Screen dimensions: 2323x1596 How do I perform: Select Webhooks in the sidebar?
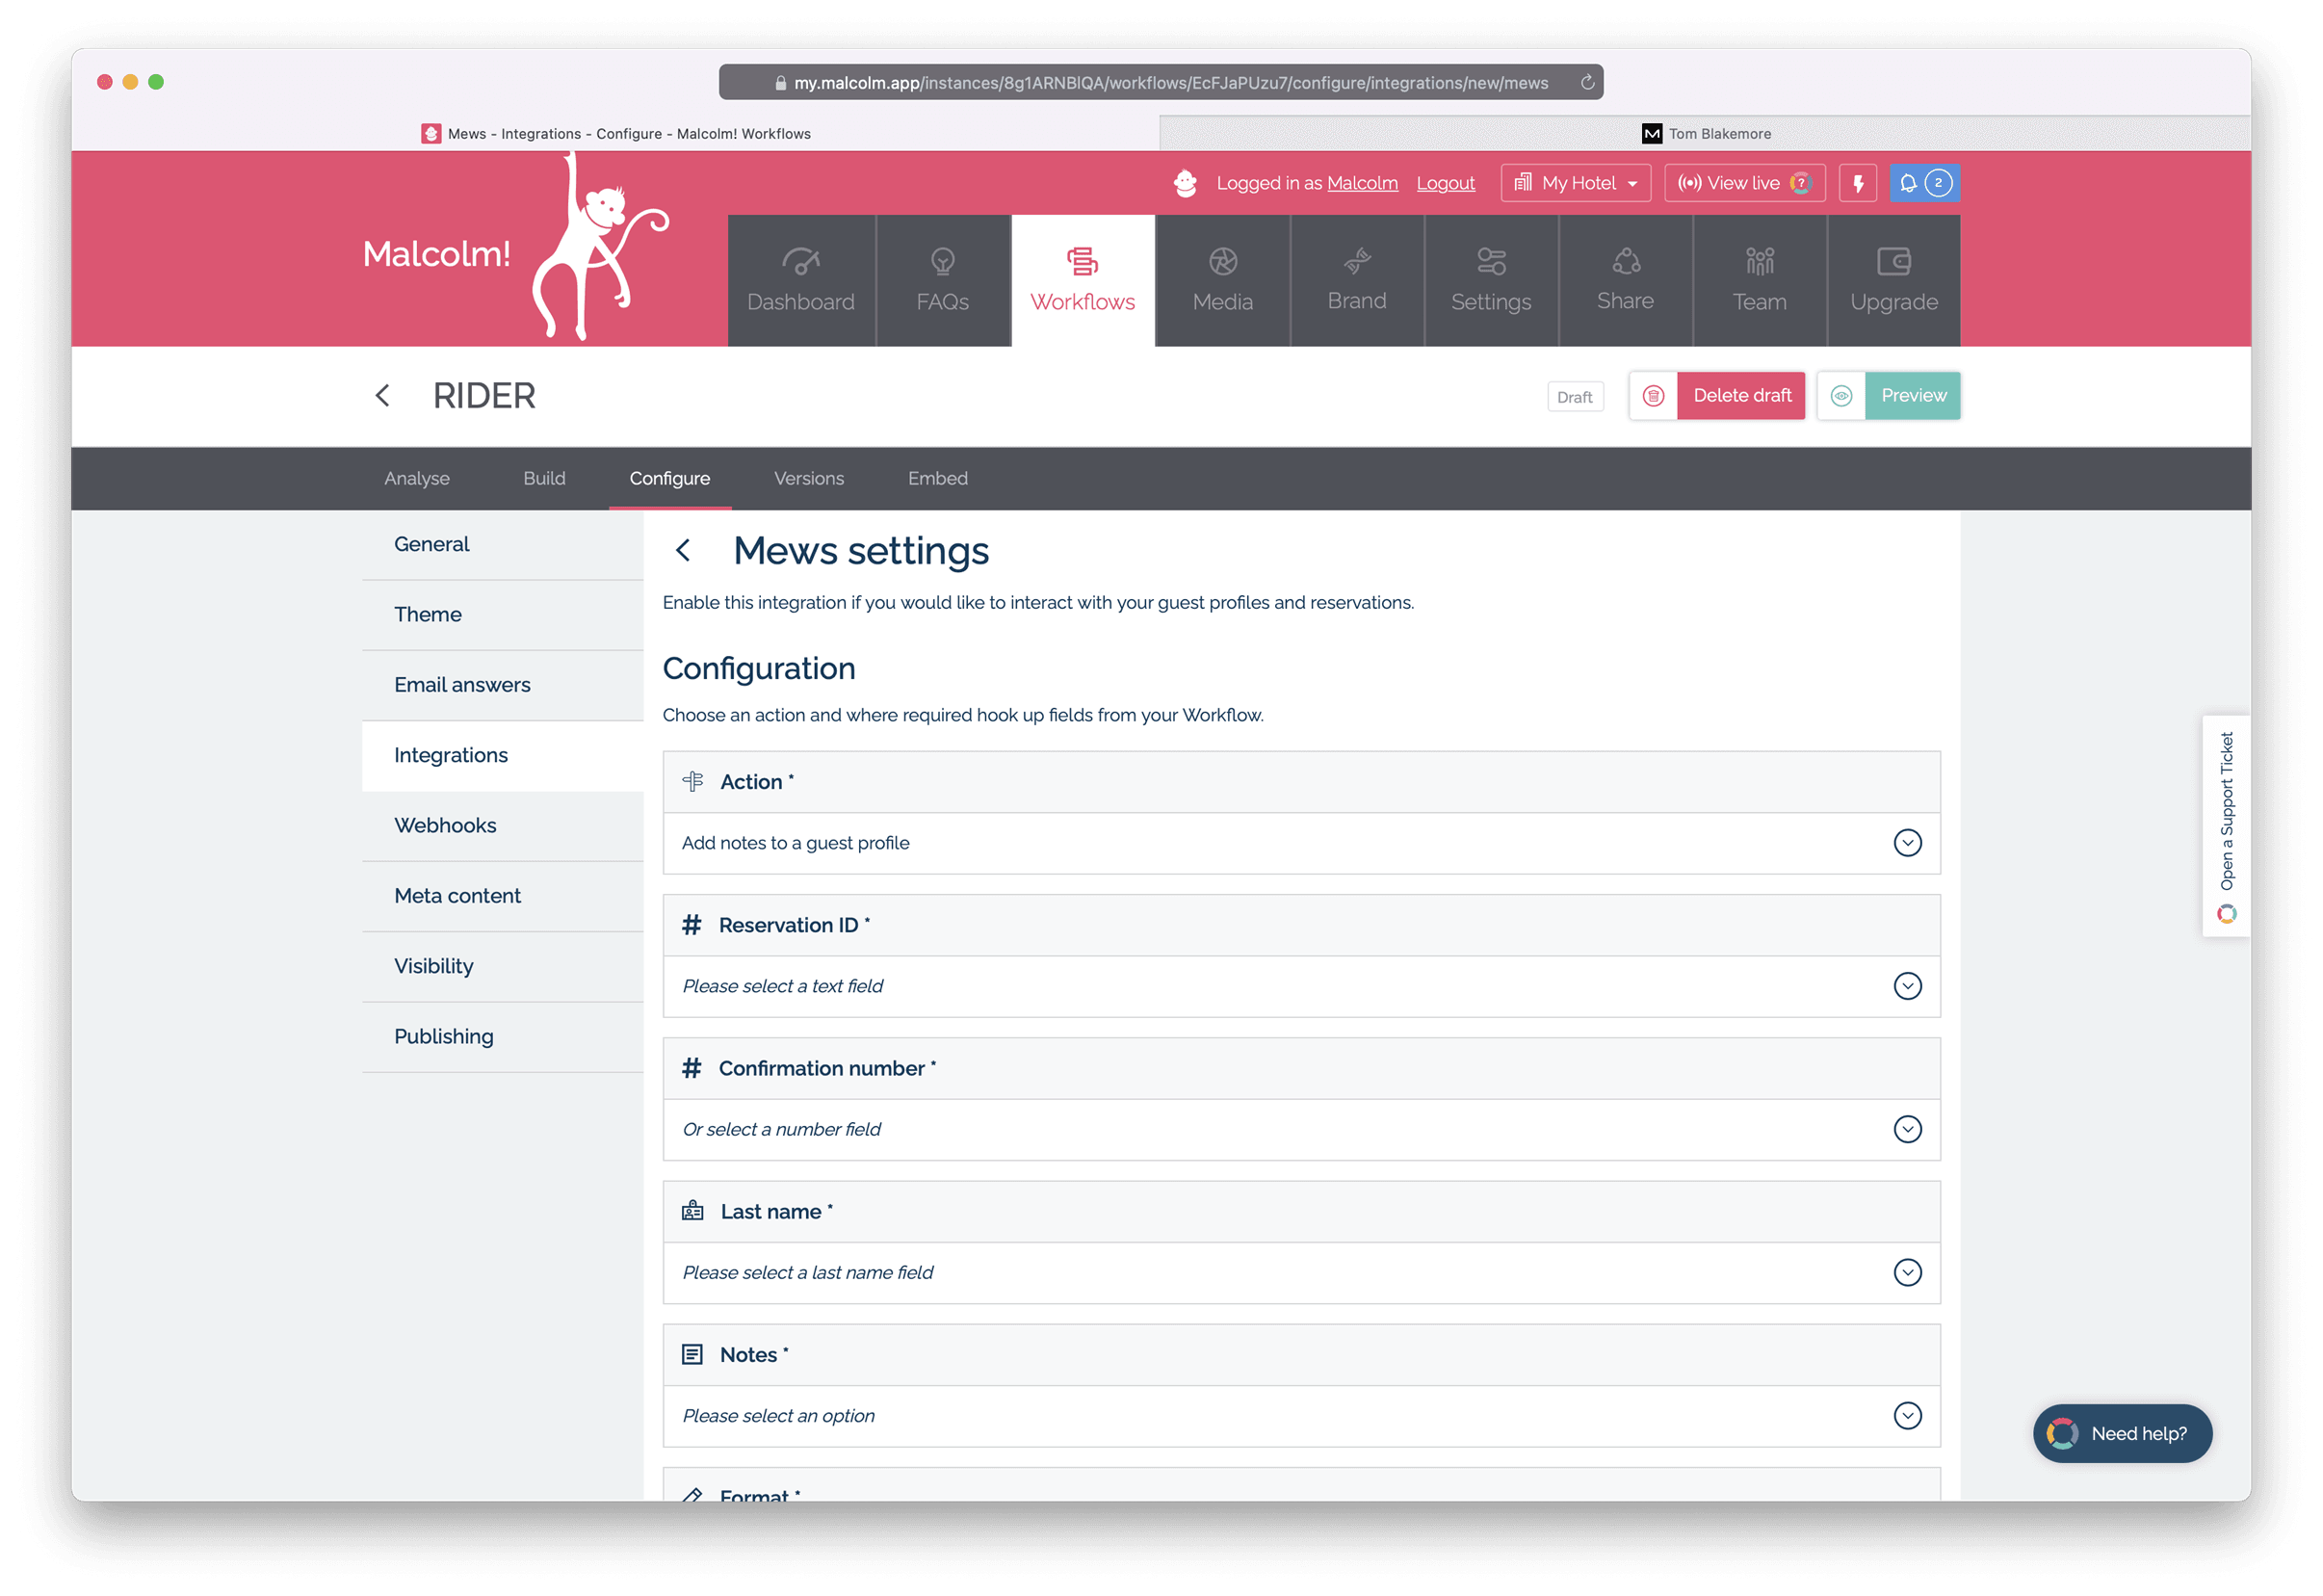pyautogui.click(x=445, y=826)
